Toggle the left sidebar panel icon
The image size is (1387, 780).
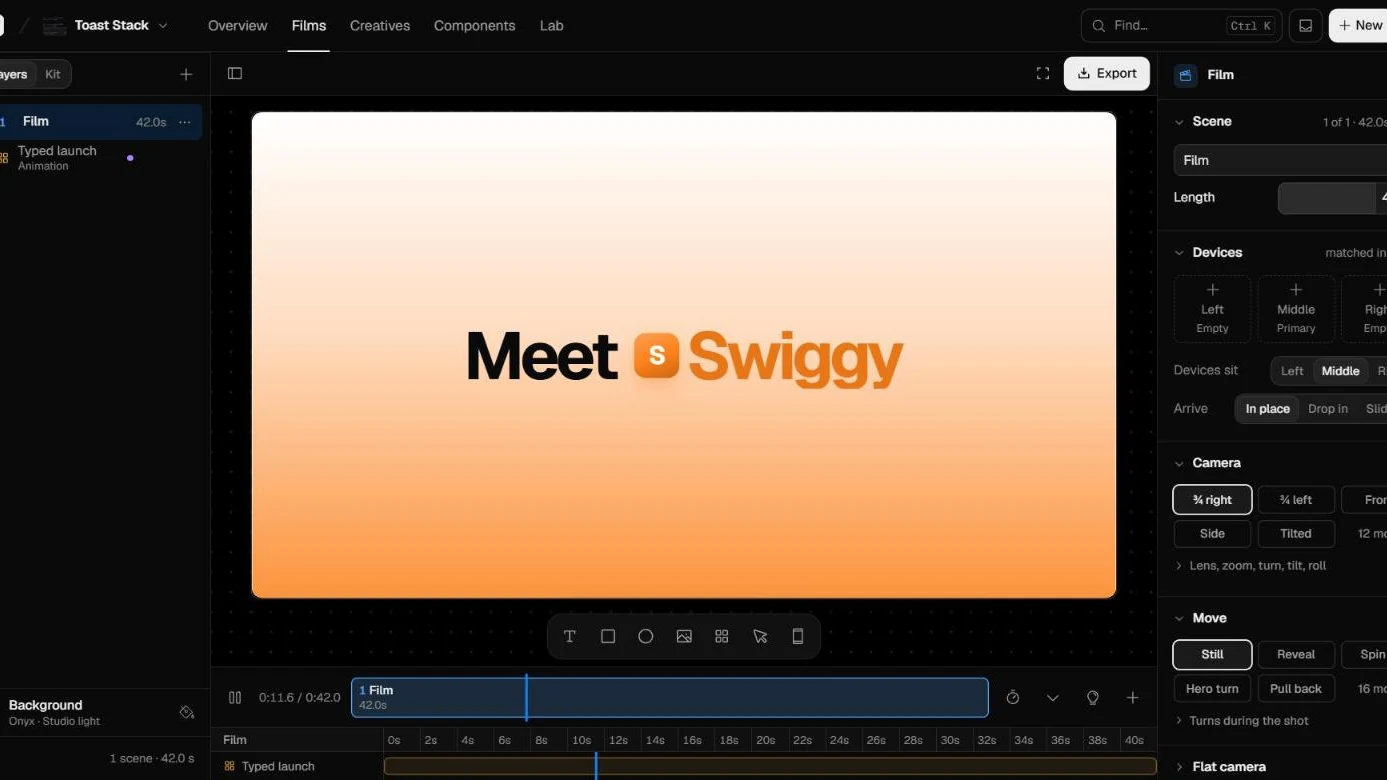point(235,73)
